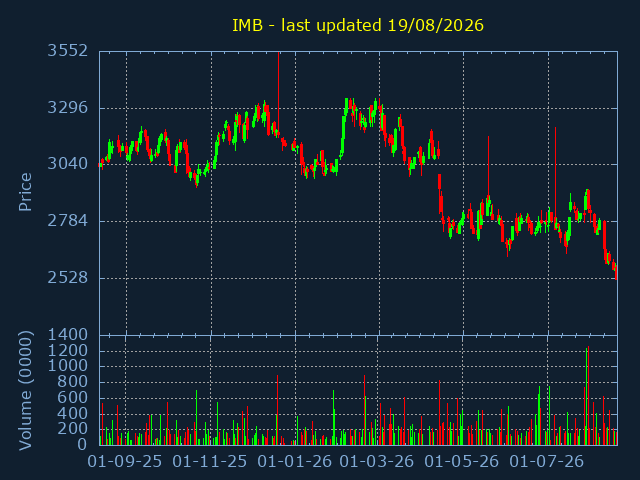
Task: Click the 01-03-26 date label
Action: click(x=377, y=462)
